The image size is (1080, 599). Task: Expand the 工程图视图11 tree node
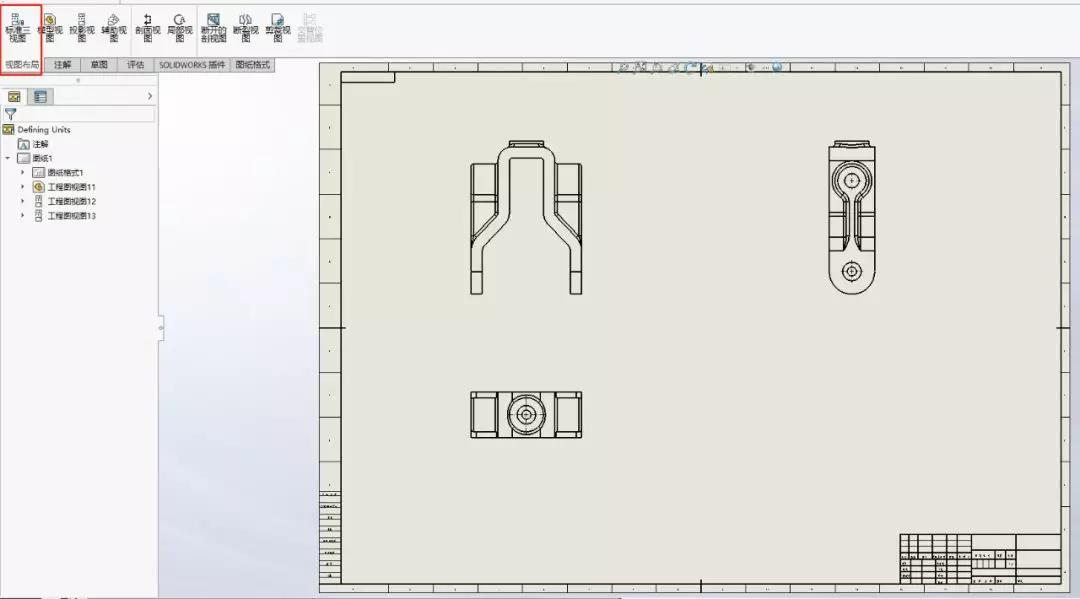click(x=22, y=187)
